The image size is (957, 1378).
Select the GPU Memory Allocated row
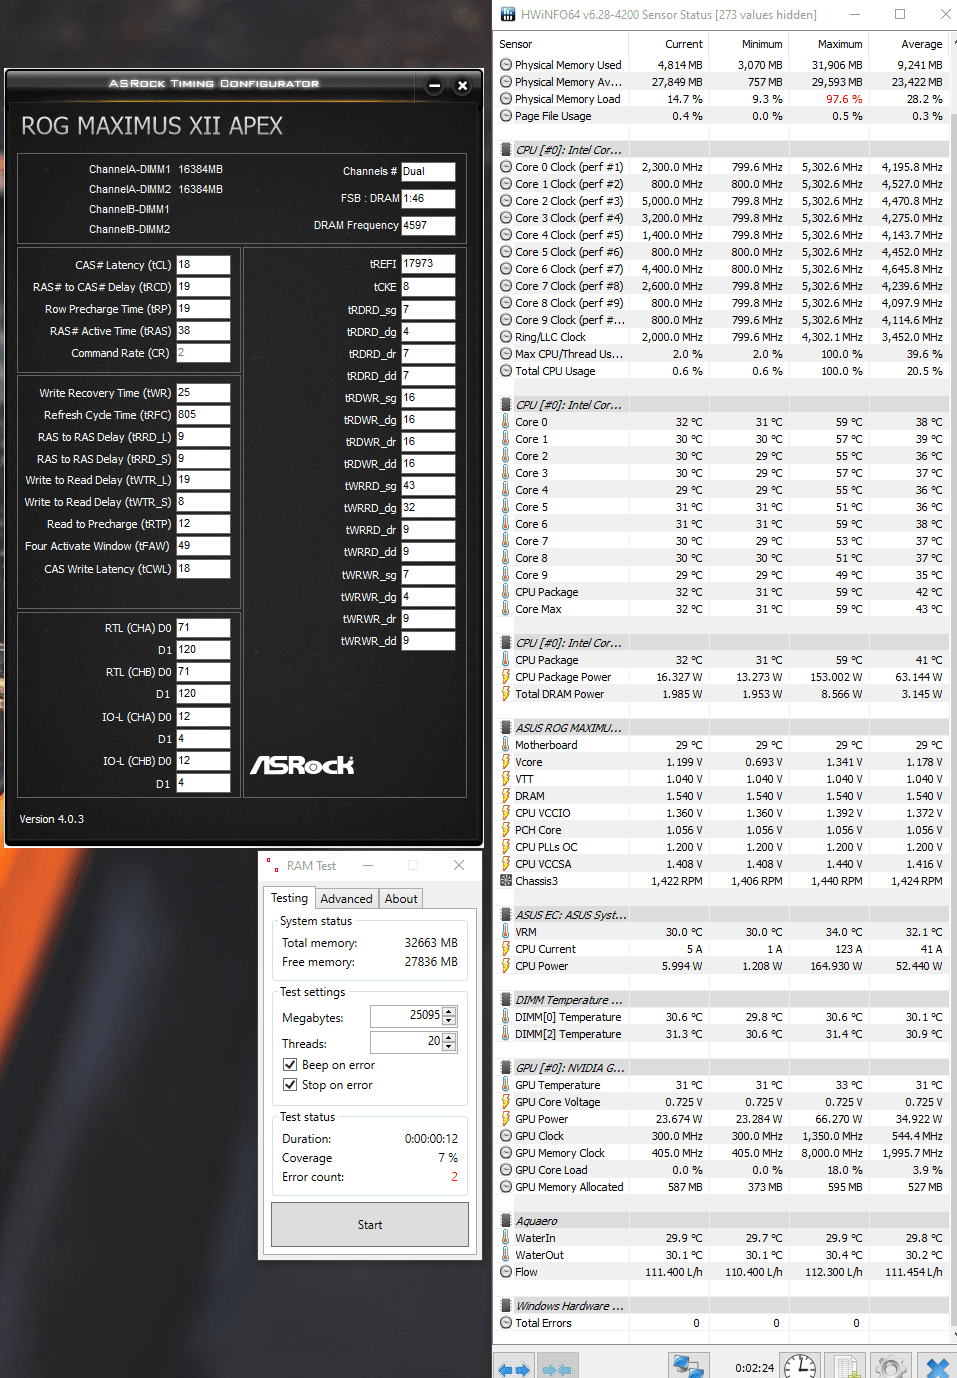point(722,1187)
